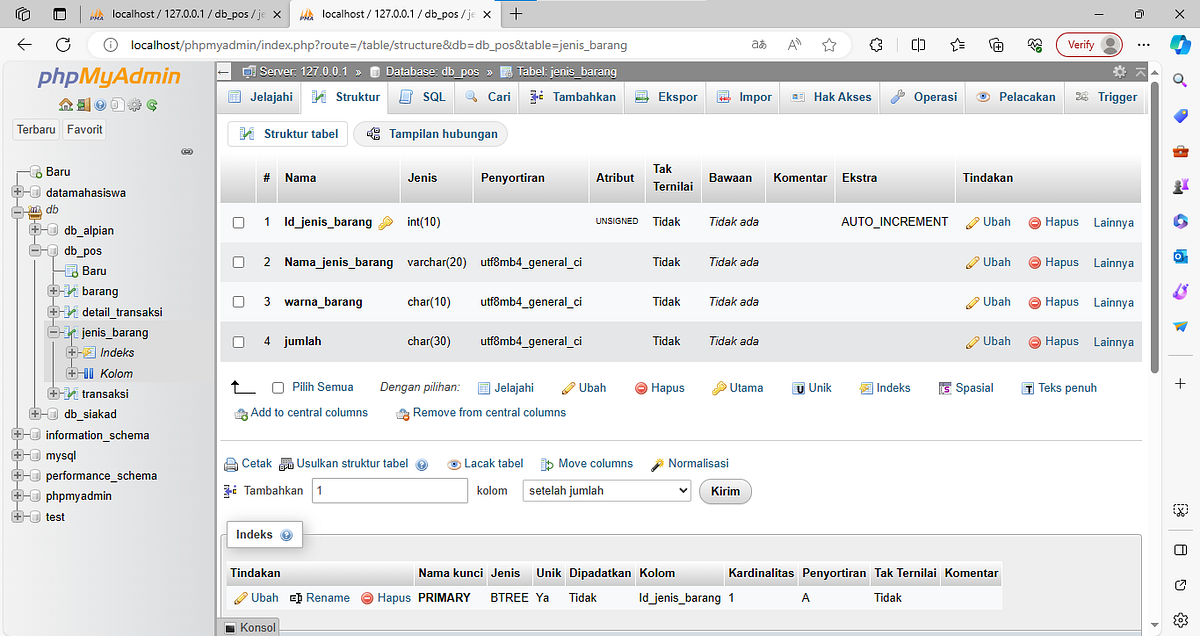The width and height of the screenshot is (1200, 636).
Task: Open the Jelajahi tab
Action: [x=259, y=97]
